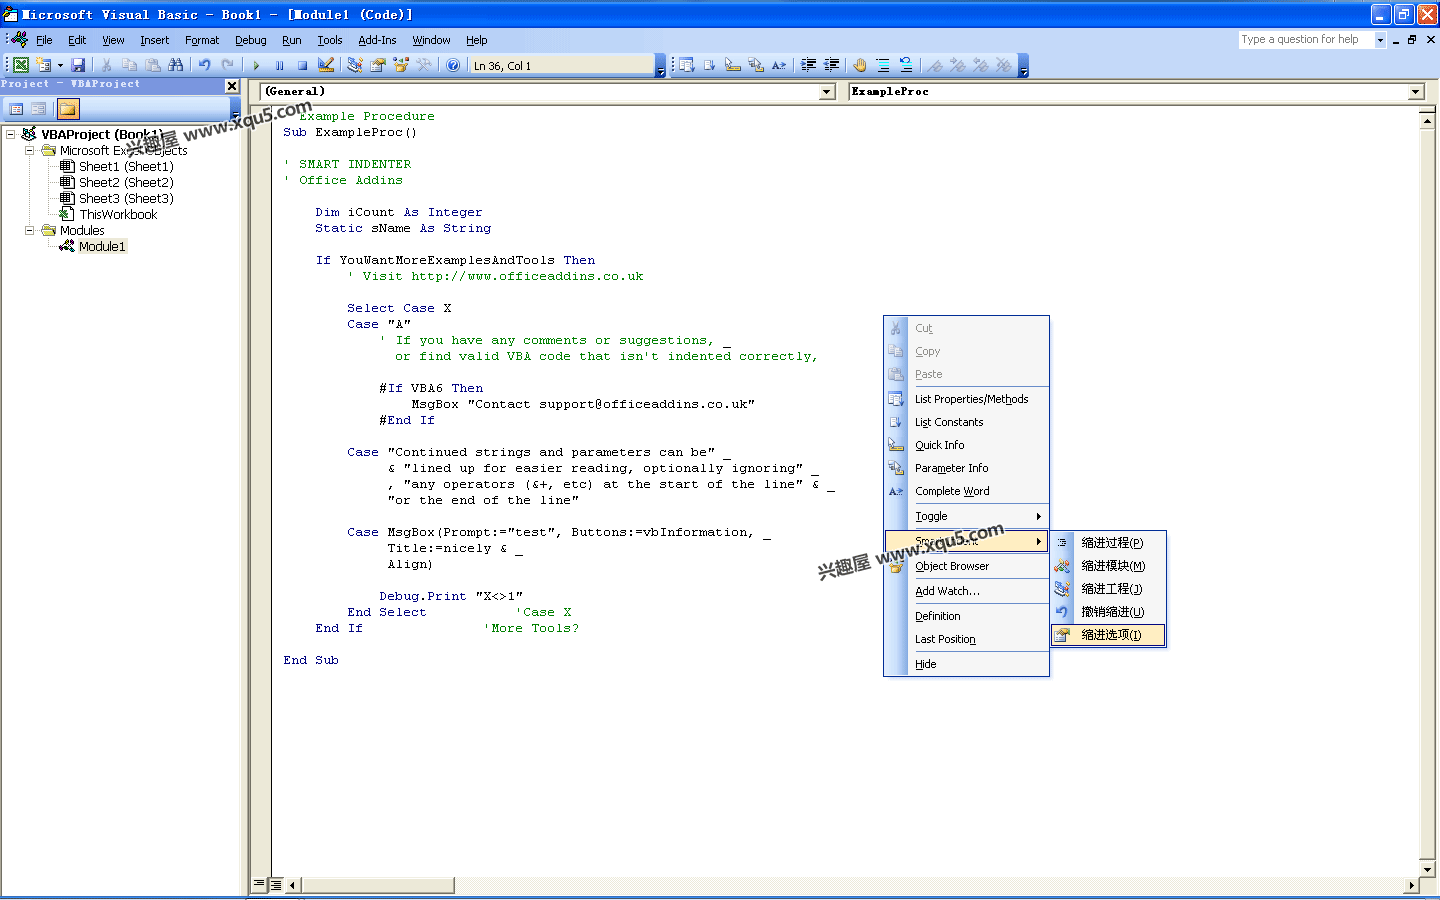Click List Properties/Methods icon in Edit toolbar

pyautogui.click(x=686, y=65)
